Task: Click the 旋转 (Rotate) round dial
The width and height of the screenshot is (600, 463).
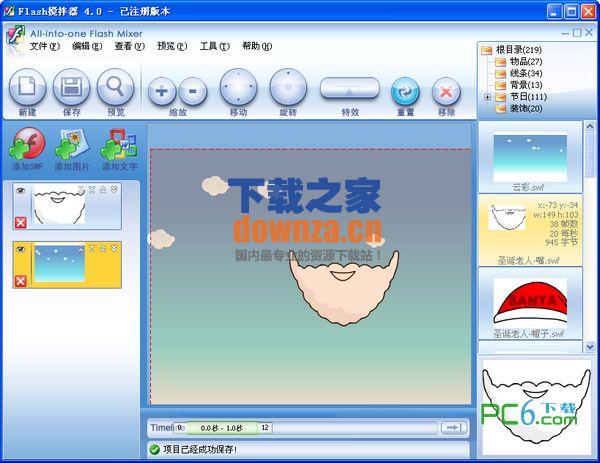Action: 288,87
